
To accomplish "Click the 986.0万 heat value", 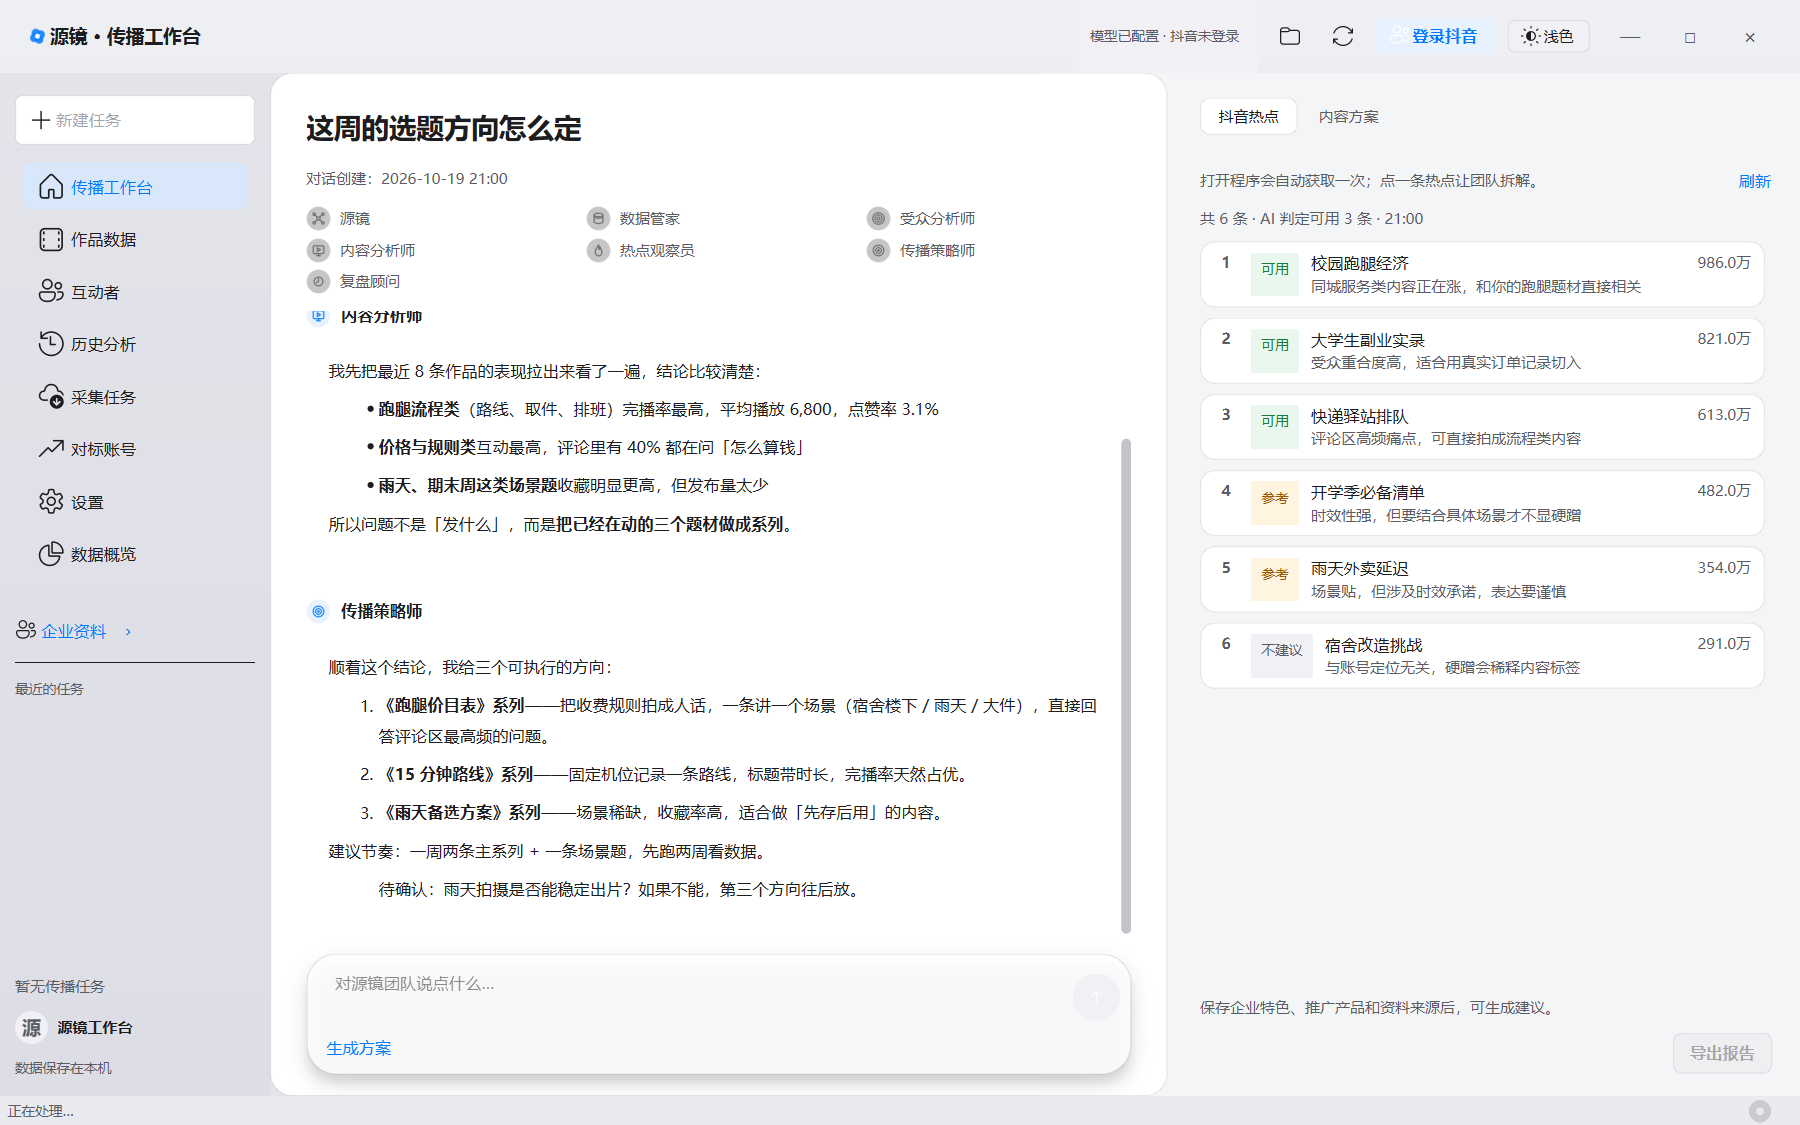I will pyautogui.click(x=1724, y=263).
